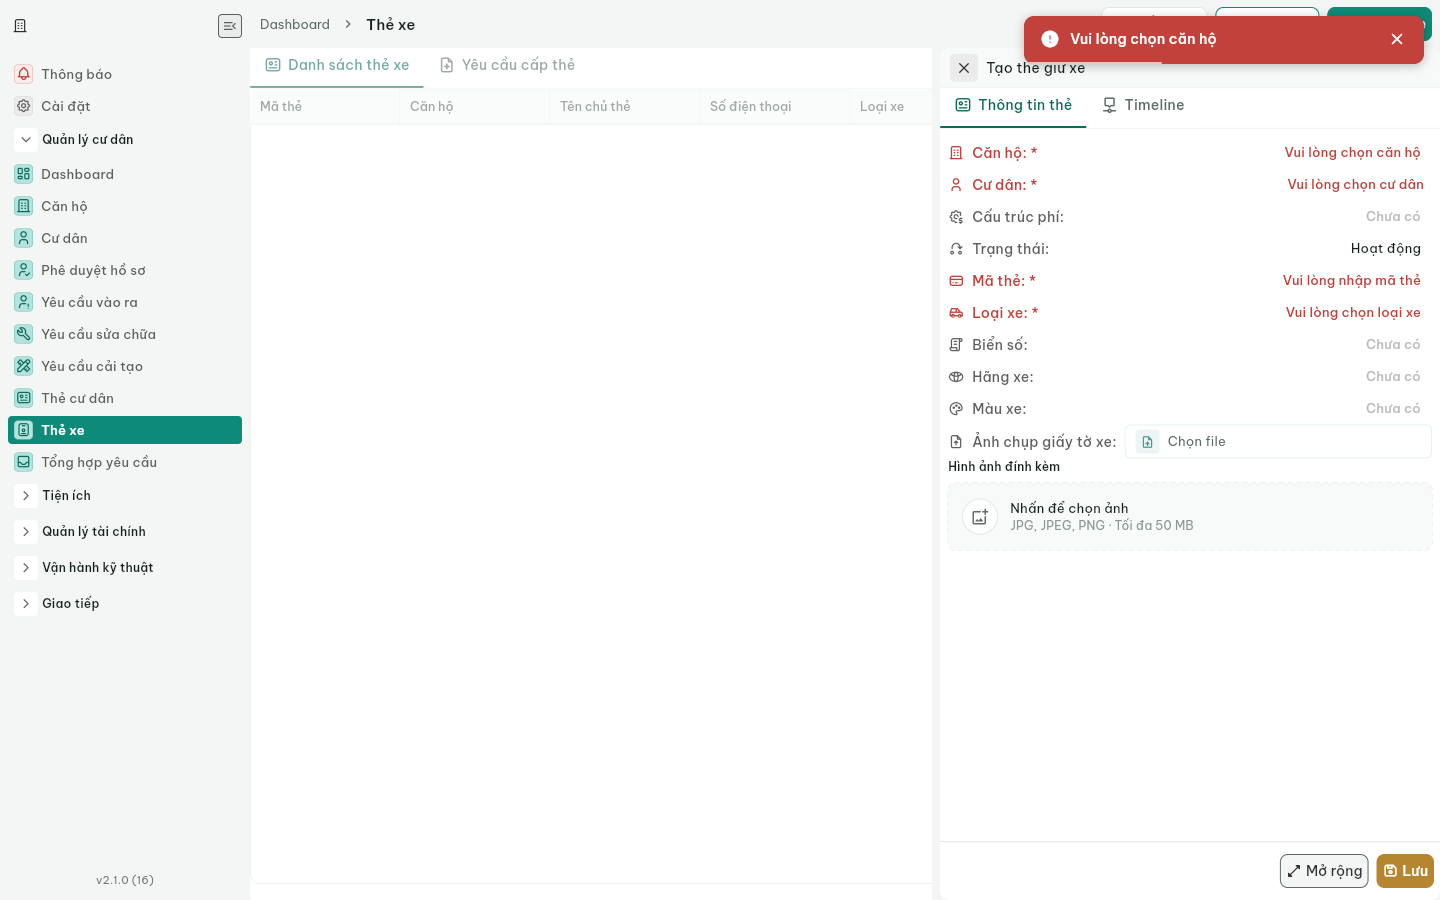Click the Căn hộ building icon in sidebar
The width and height of the screenshot is (1440, 900).
coord(24,206)
